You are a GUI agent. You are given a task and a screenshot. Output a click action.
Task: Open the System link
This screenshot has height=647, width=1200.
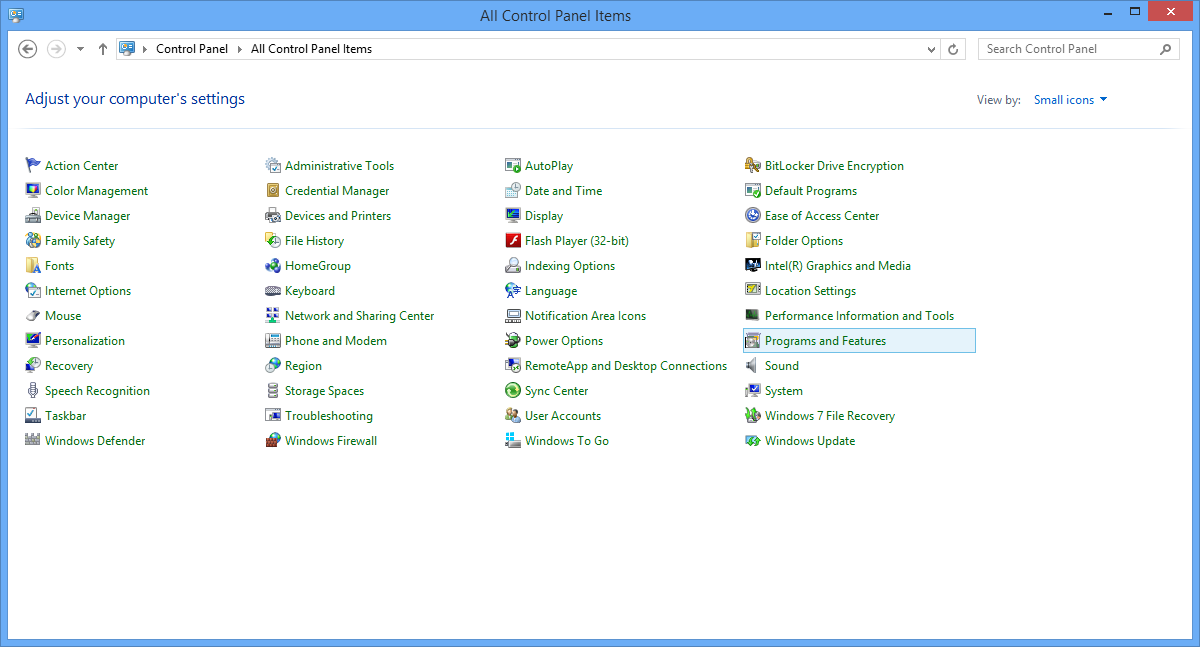tap(784, 391)
